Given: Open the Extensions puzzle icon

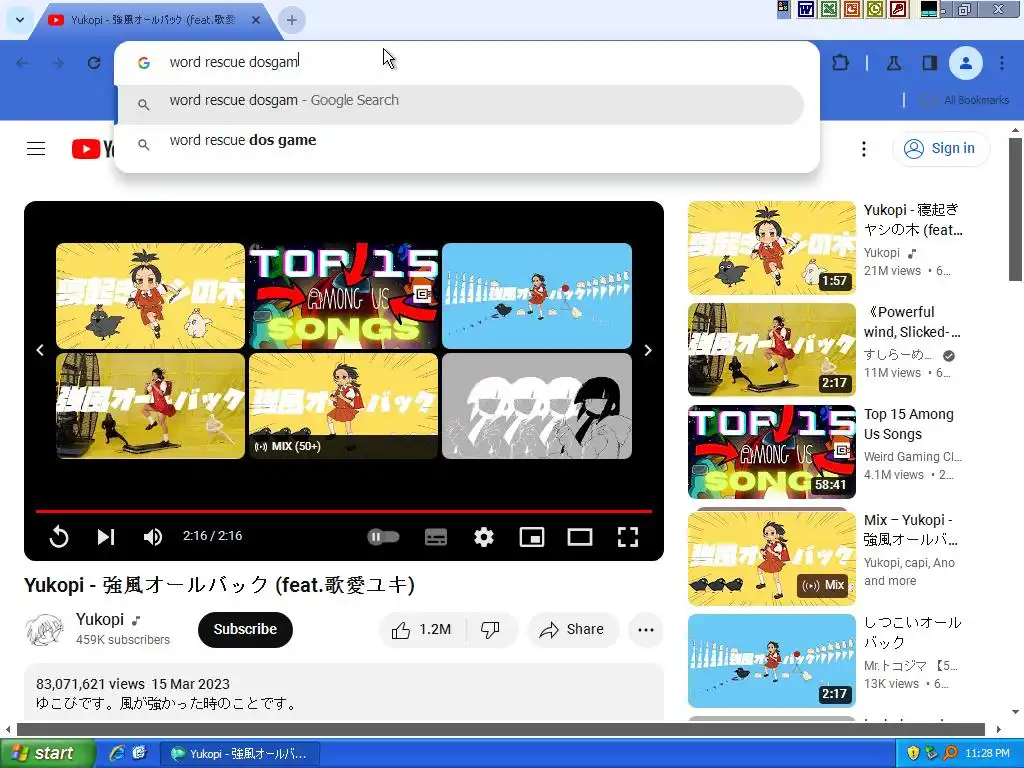Looking at the screenshot, I should pos(840,63).
